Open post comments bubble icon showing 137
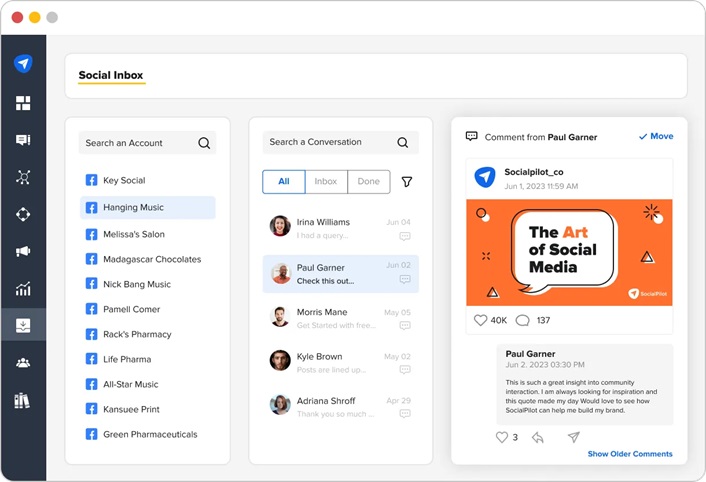The image size is (706, 482). (522, 320)
